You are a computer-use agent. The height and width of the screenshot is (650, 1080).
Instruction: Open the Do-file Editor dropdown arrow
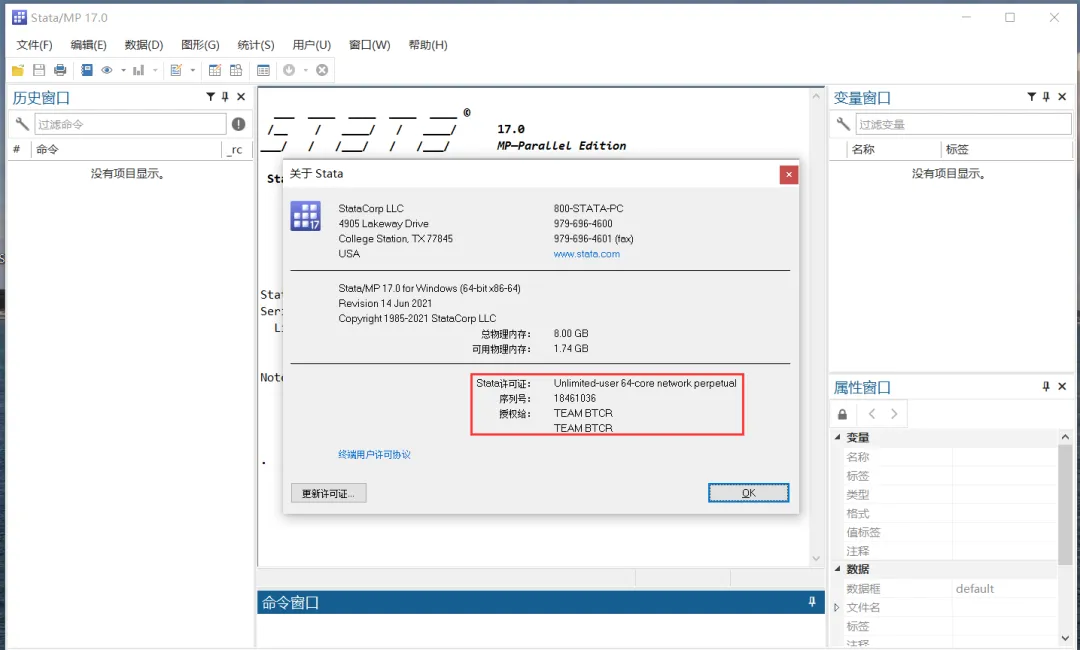[x=193, y=70]
